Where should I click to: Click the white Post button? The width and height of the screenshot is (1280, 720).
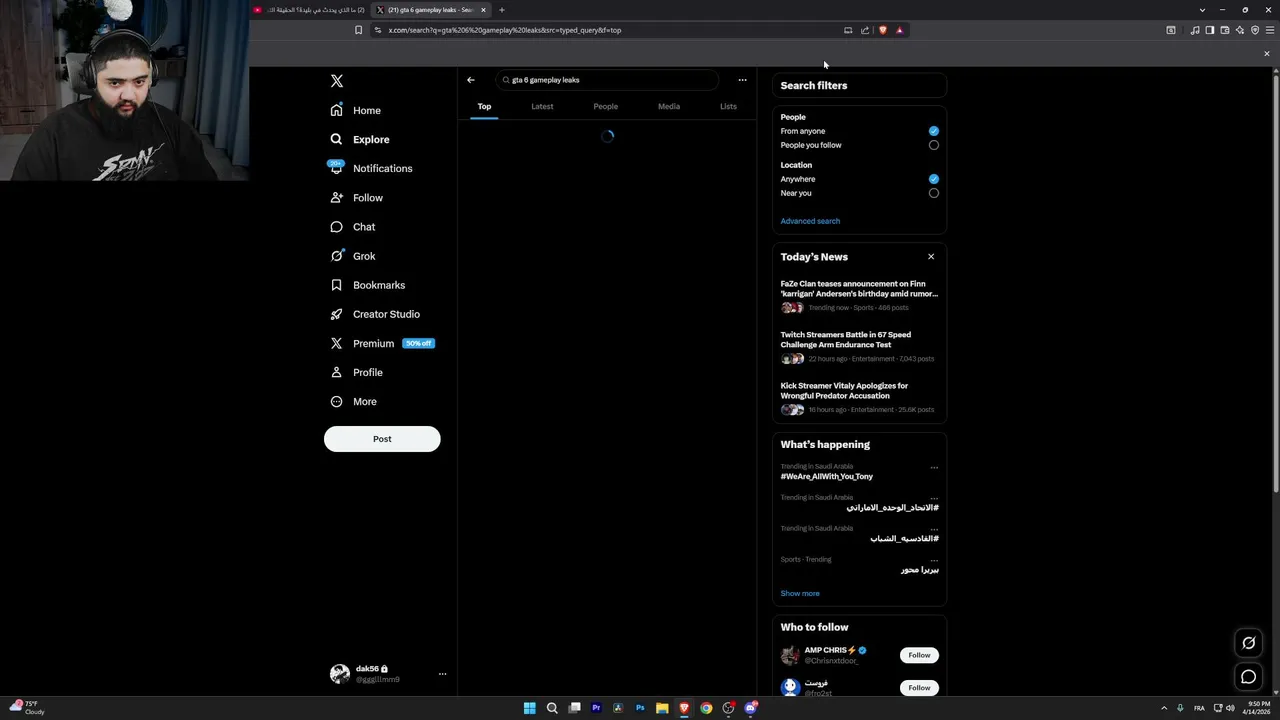point(382,439)
